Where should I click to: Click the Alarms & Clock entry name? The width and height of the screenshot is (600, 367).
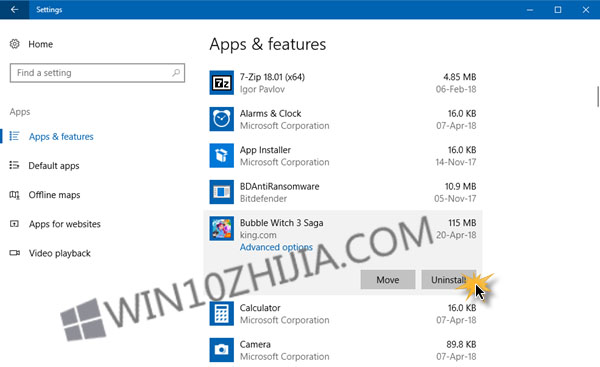(x=271, y=114)
